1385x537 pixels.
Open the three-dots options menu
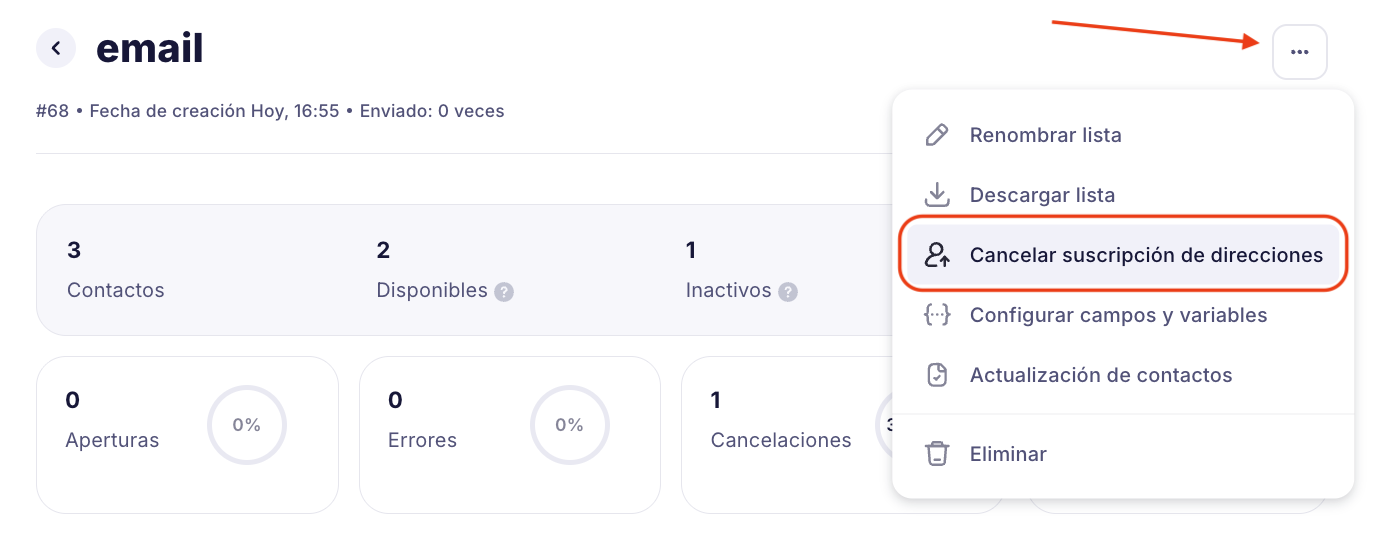[x=1299, y=52]
